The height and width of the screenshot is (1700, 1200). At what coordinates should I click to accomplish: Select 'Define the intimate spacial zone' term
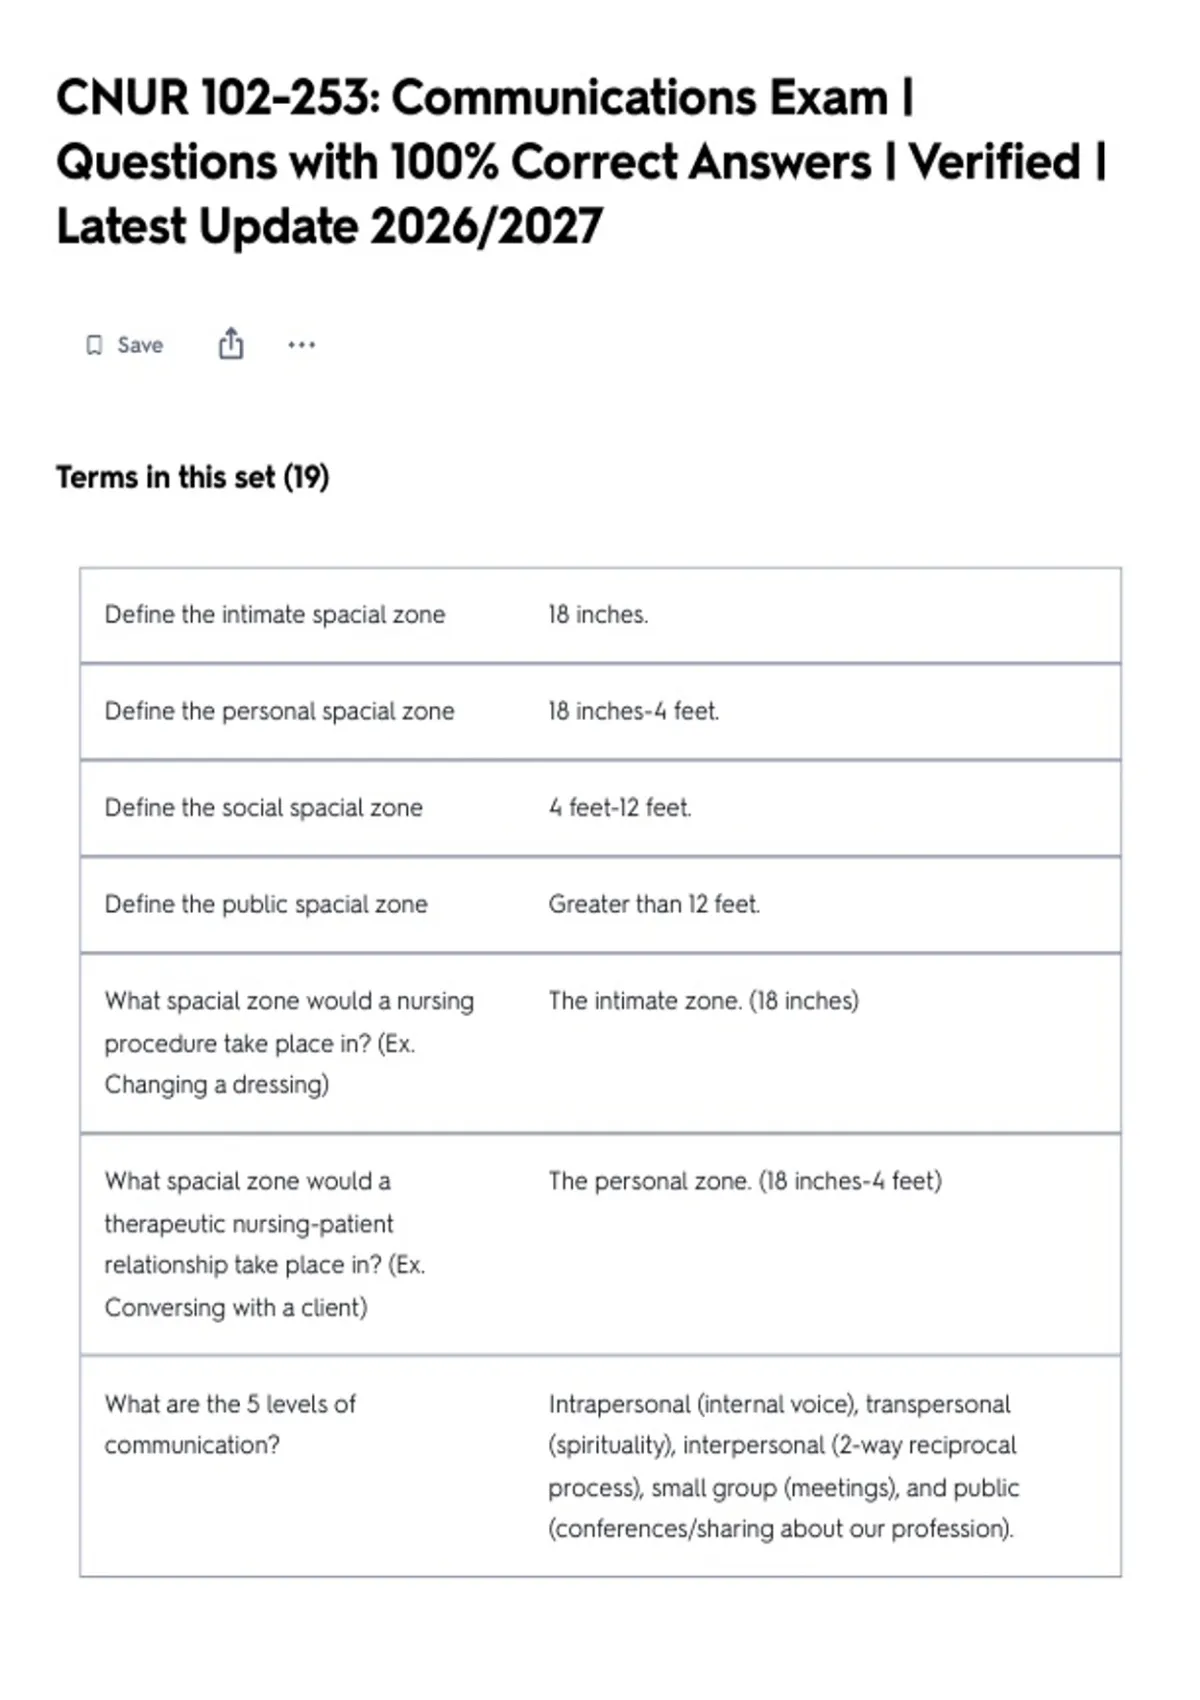click(275, 614)
